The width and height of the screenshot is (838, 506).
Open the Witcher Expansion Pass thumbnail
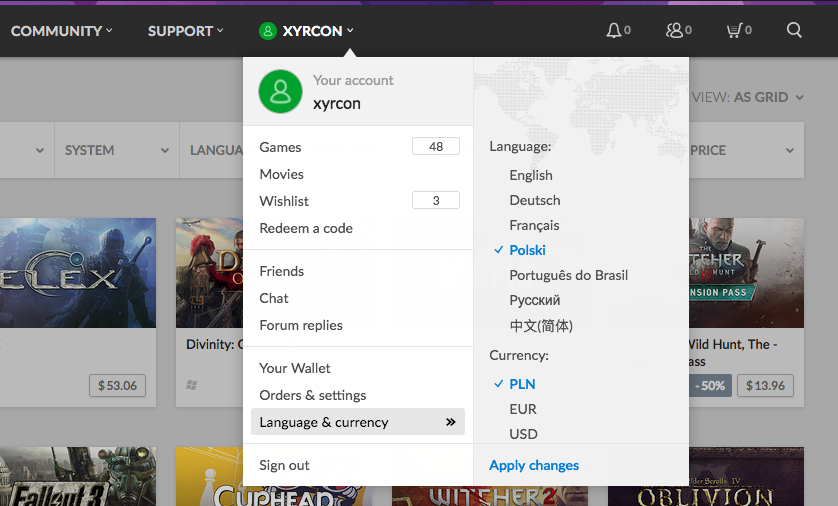[x=747, y=273]
